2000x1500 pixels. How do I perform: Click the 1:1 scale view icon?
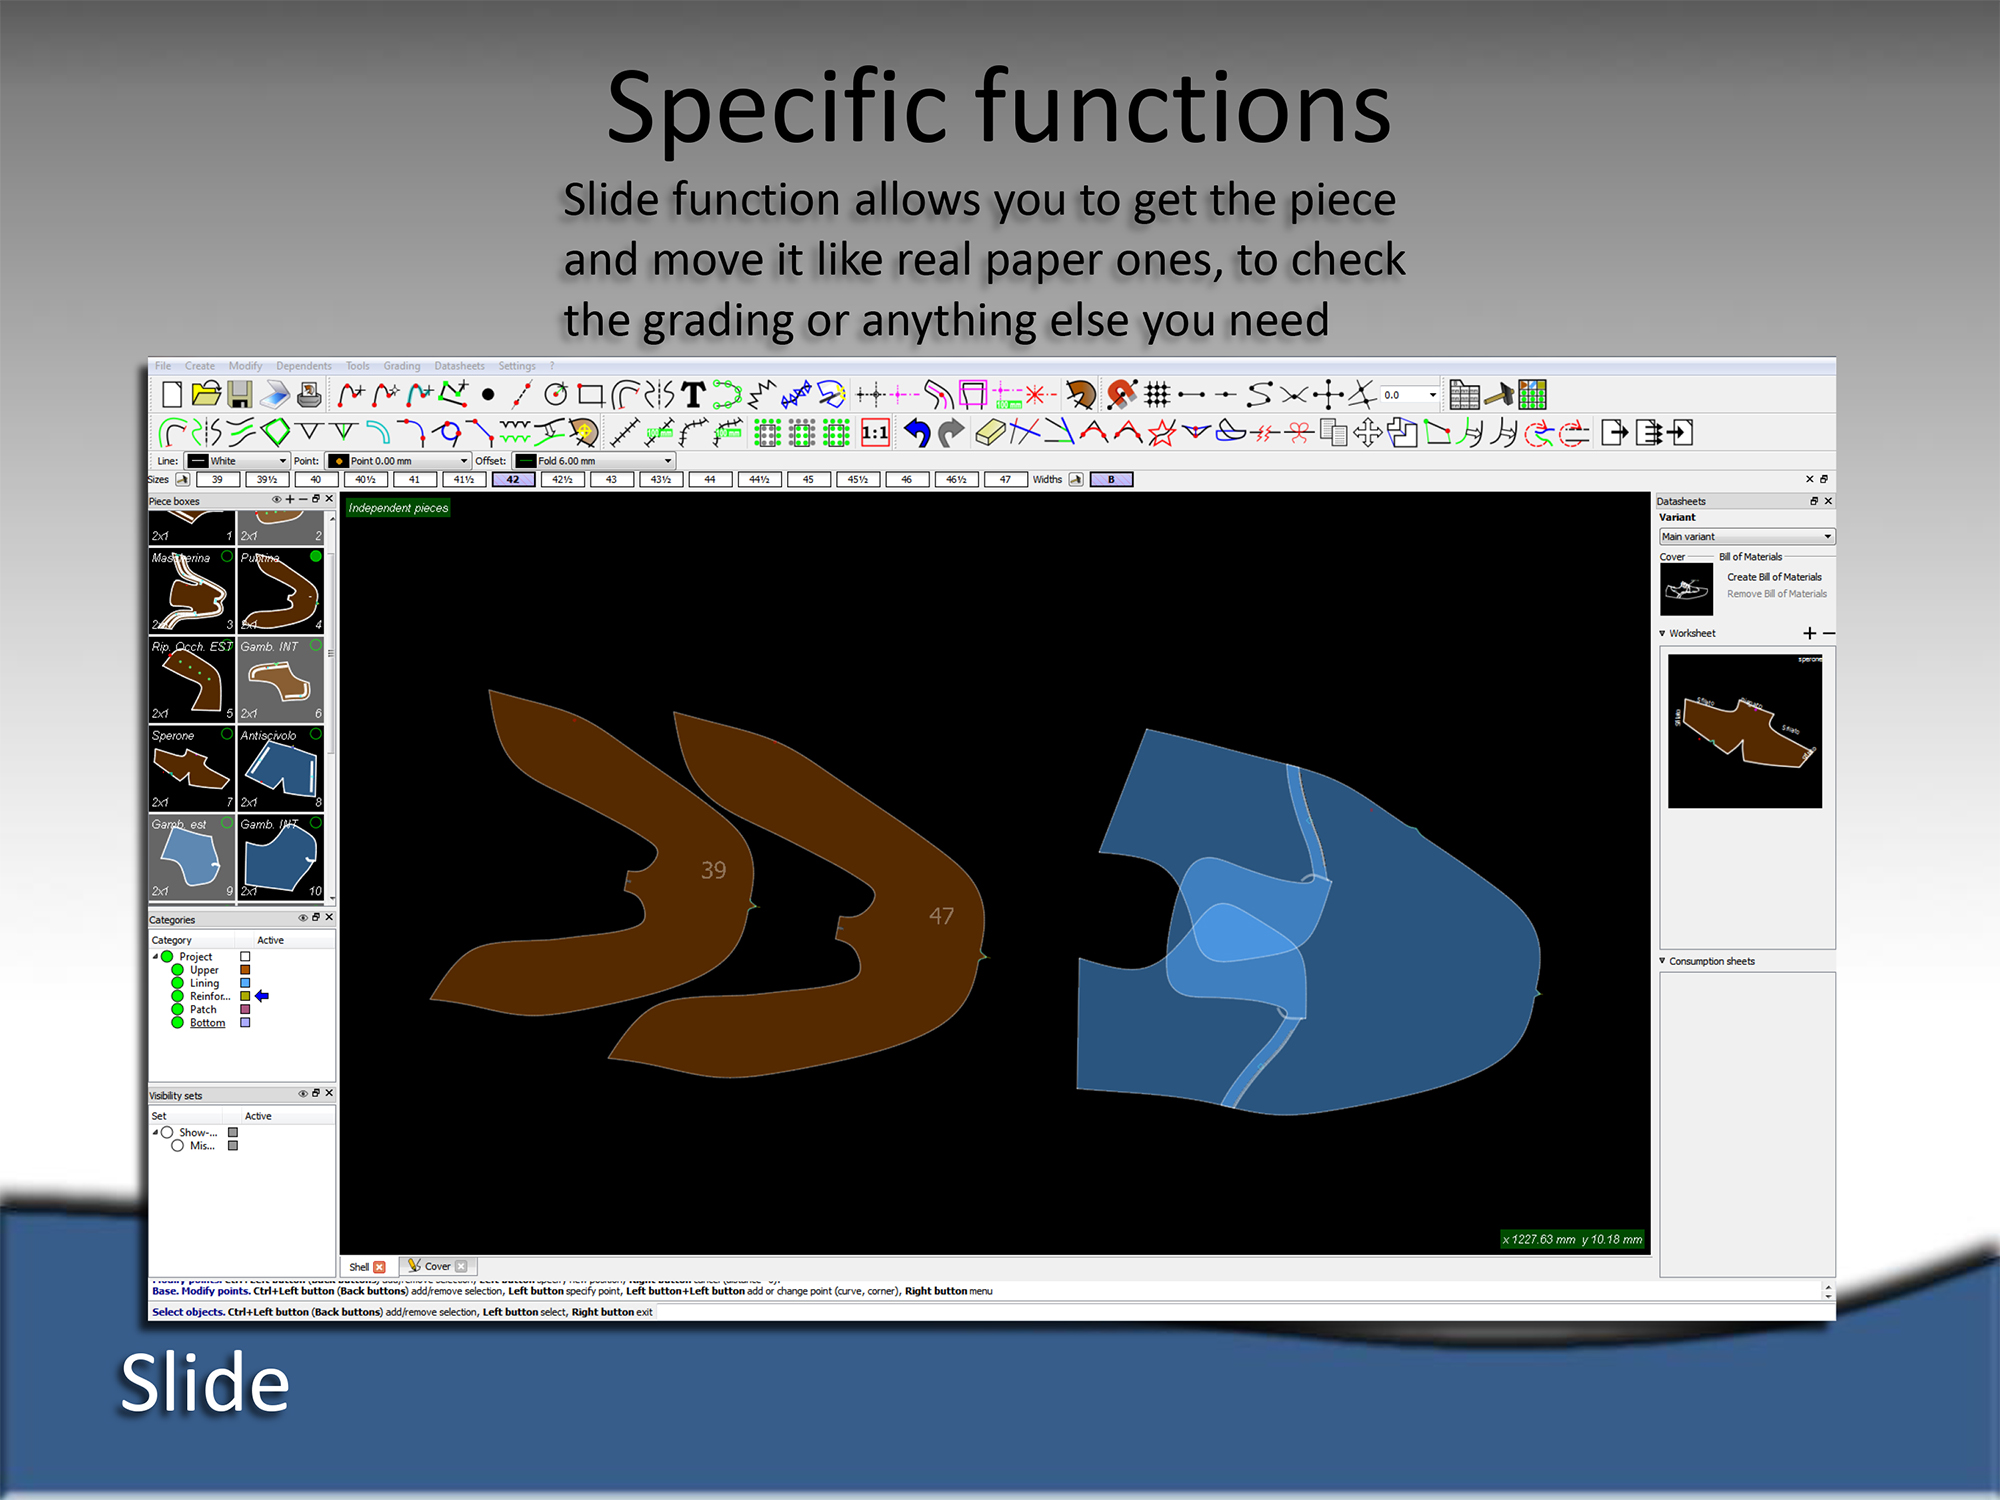875,433
